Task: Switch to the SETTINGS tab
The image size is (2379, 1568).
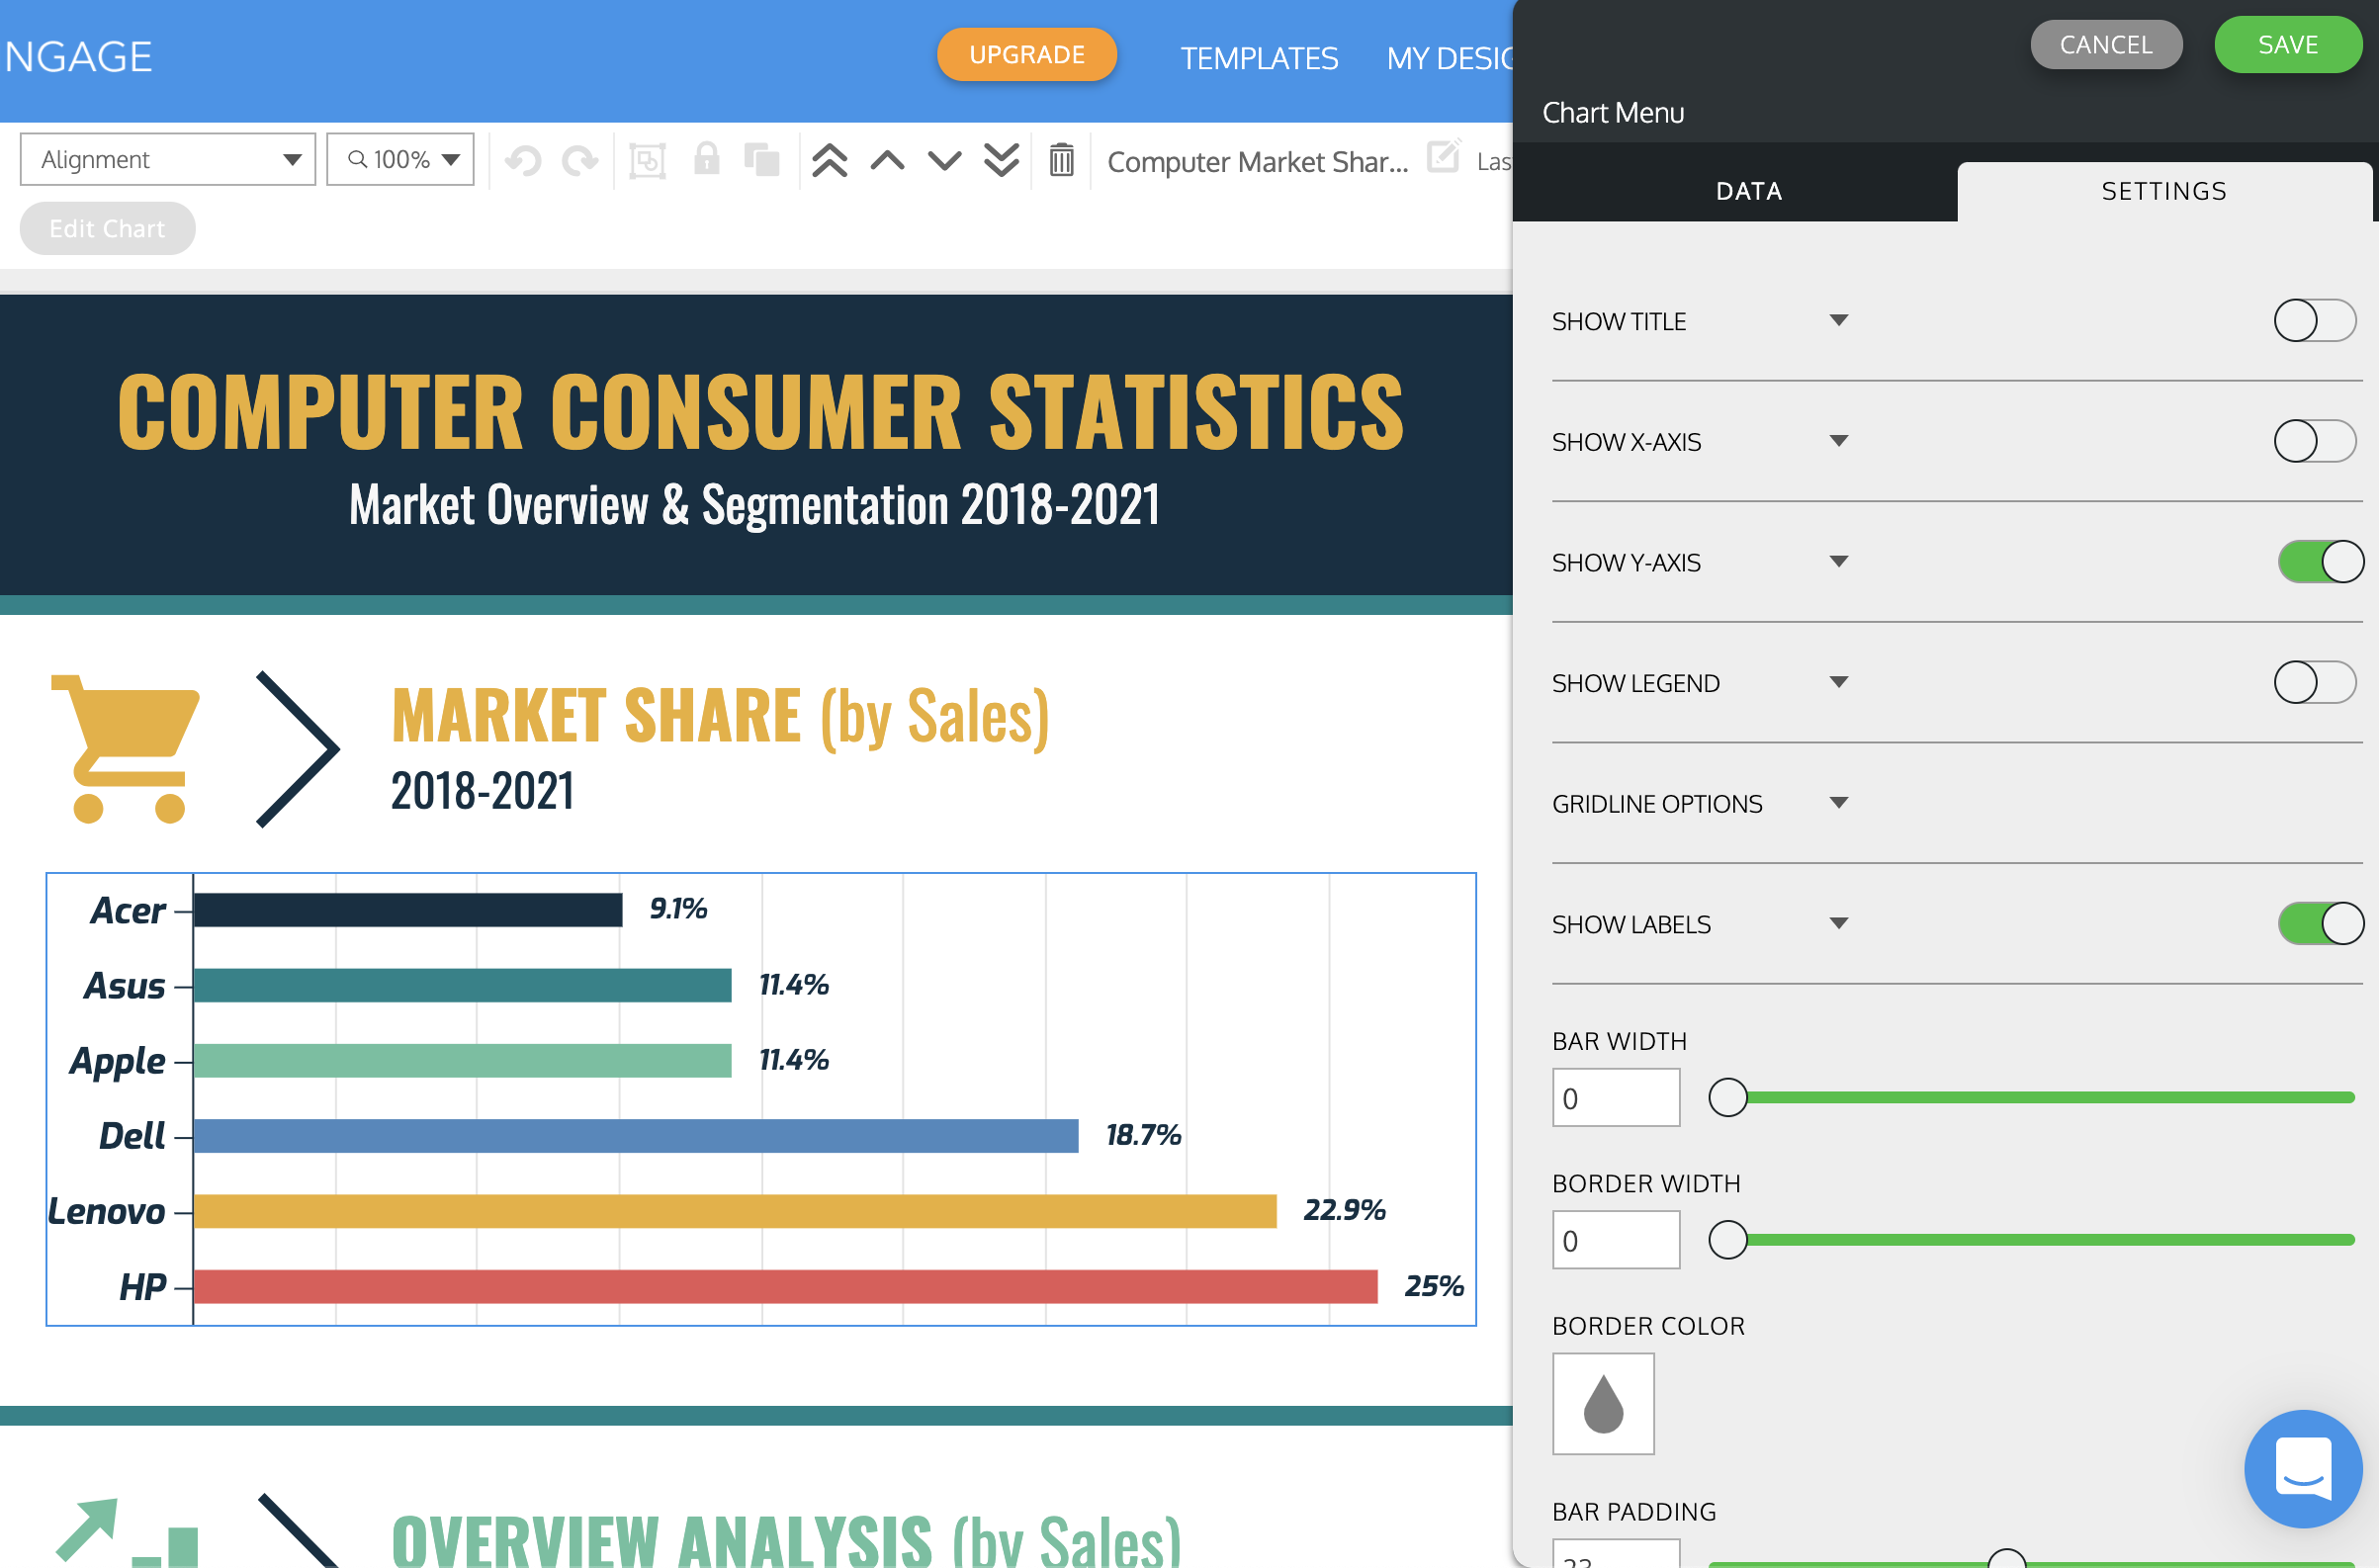Action: (x=2163, y=191)
